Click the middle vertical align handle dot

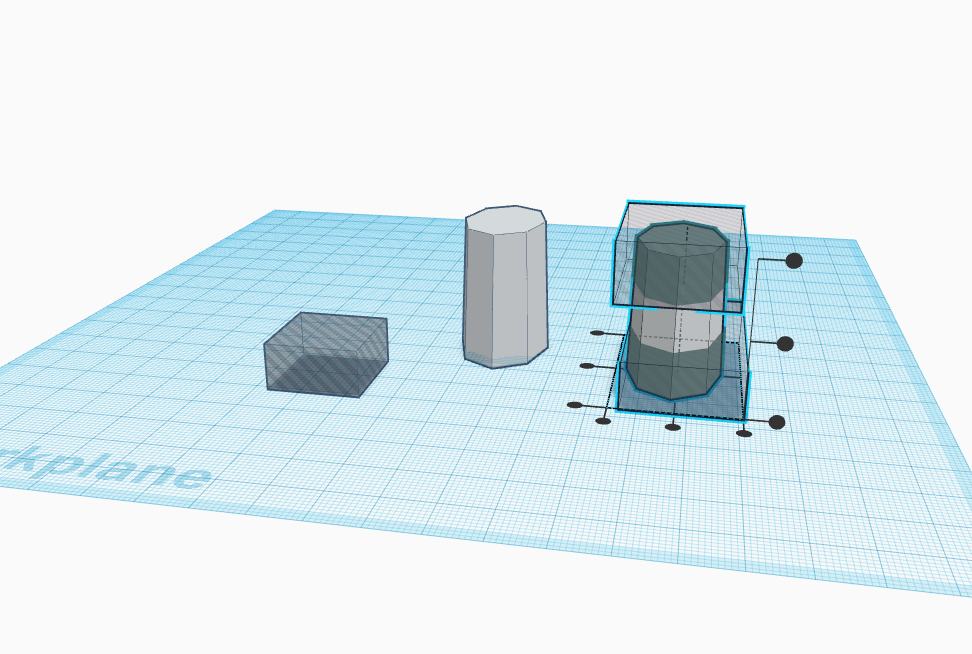(785, 343)
